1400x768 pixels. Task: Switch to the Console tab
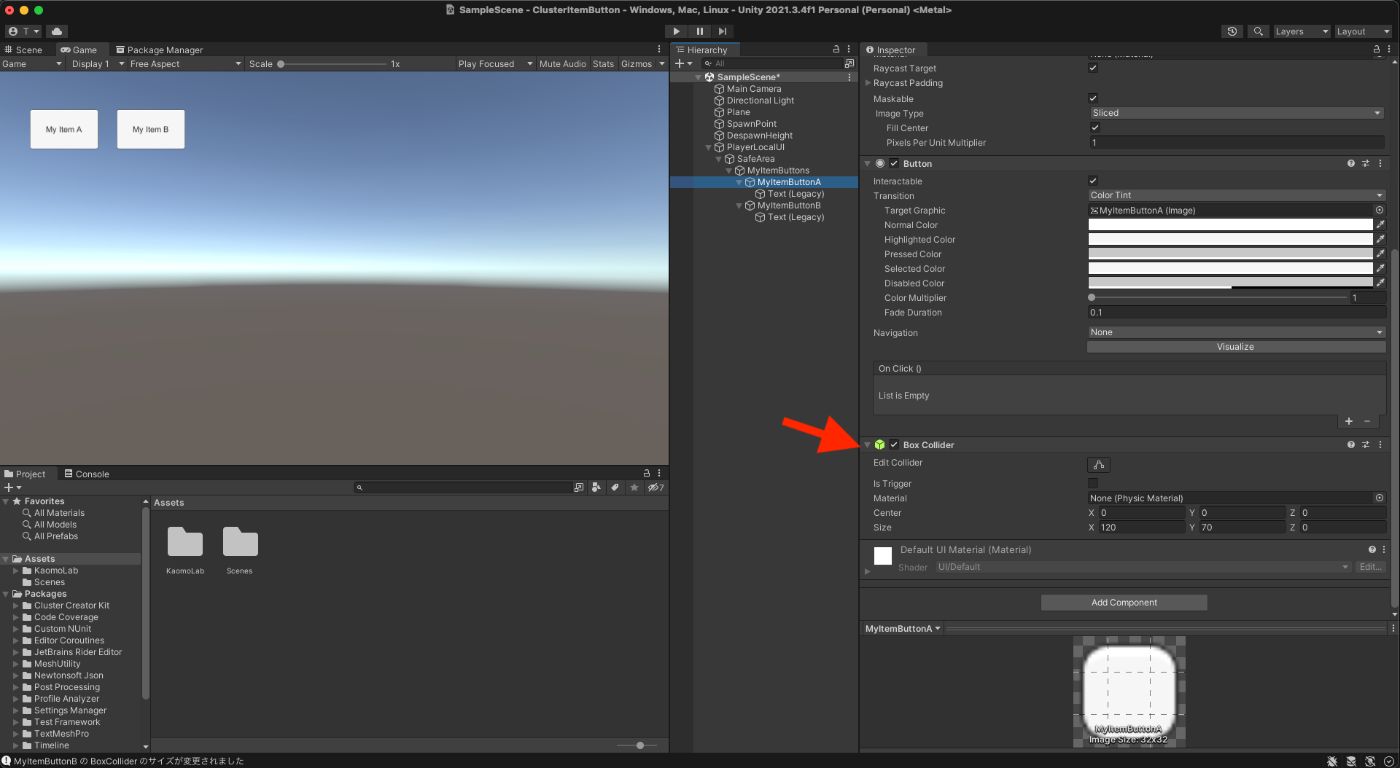(87, 473)
